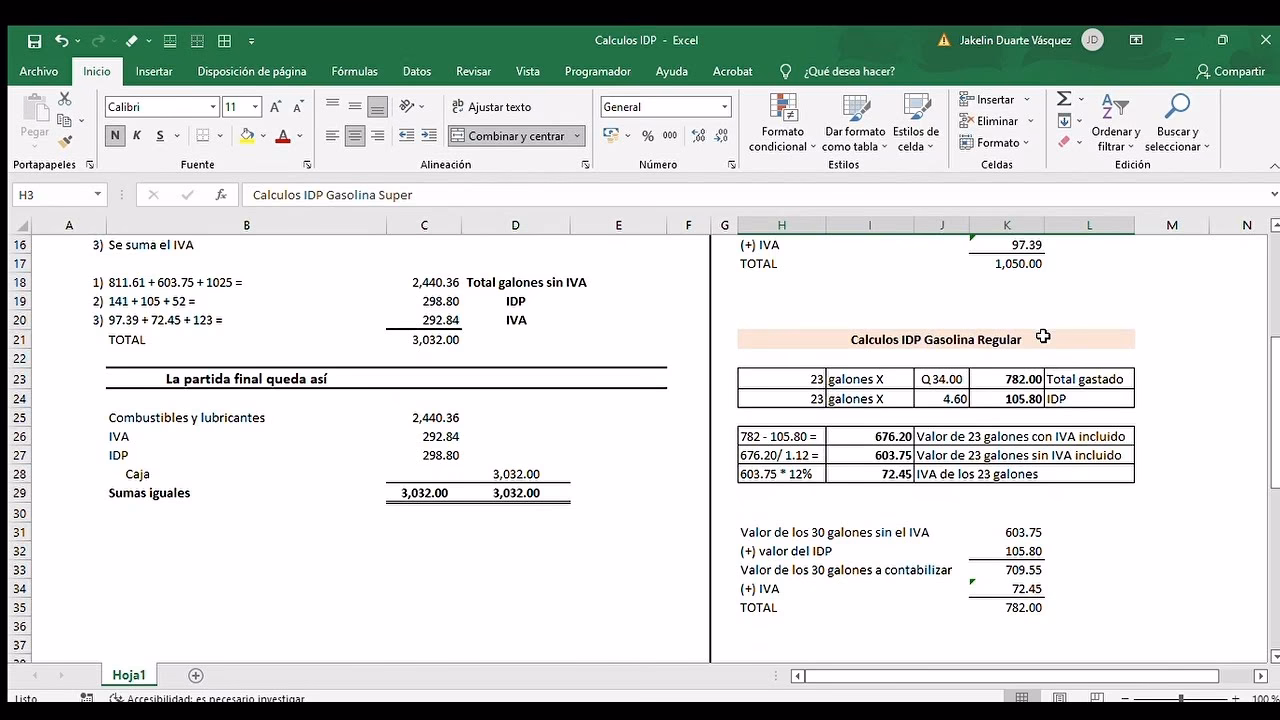Click the AutoSum sigma icon
The width and height of the screenshot is (1280, 720).
[x=1064, y=99]
